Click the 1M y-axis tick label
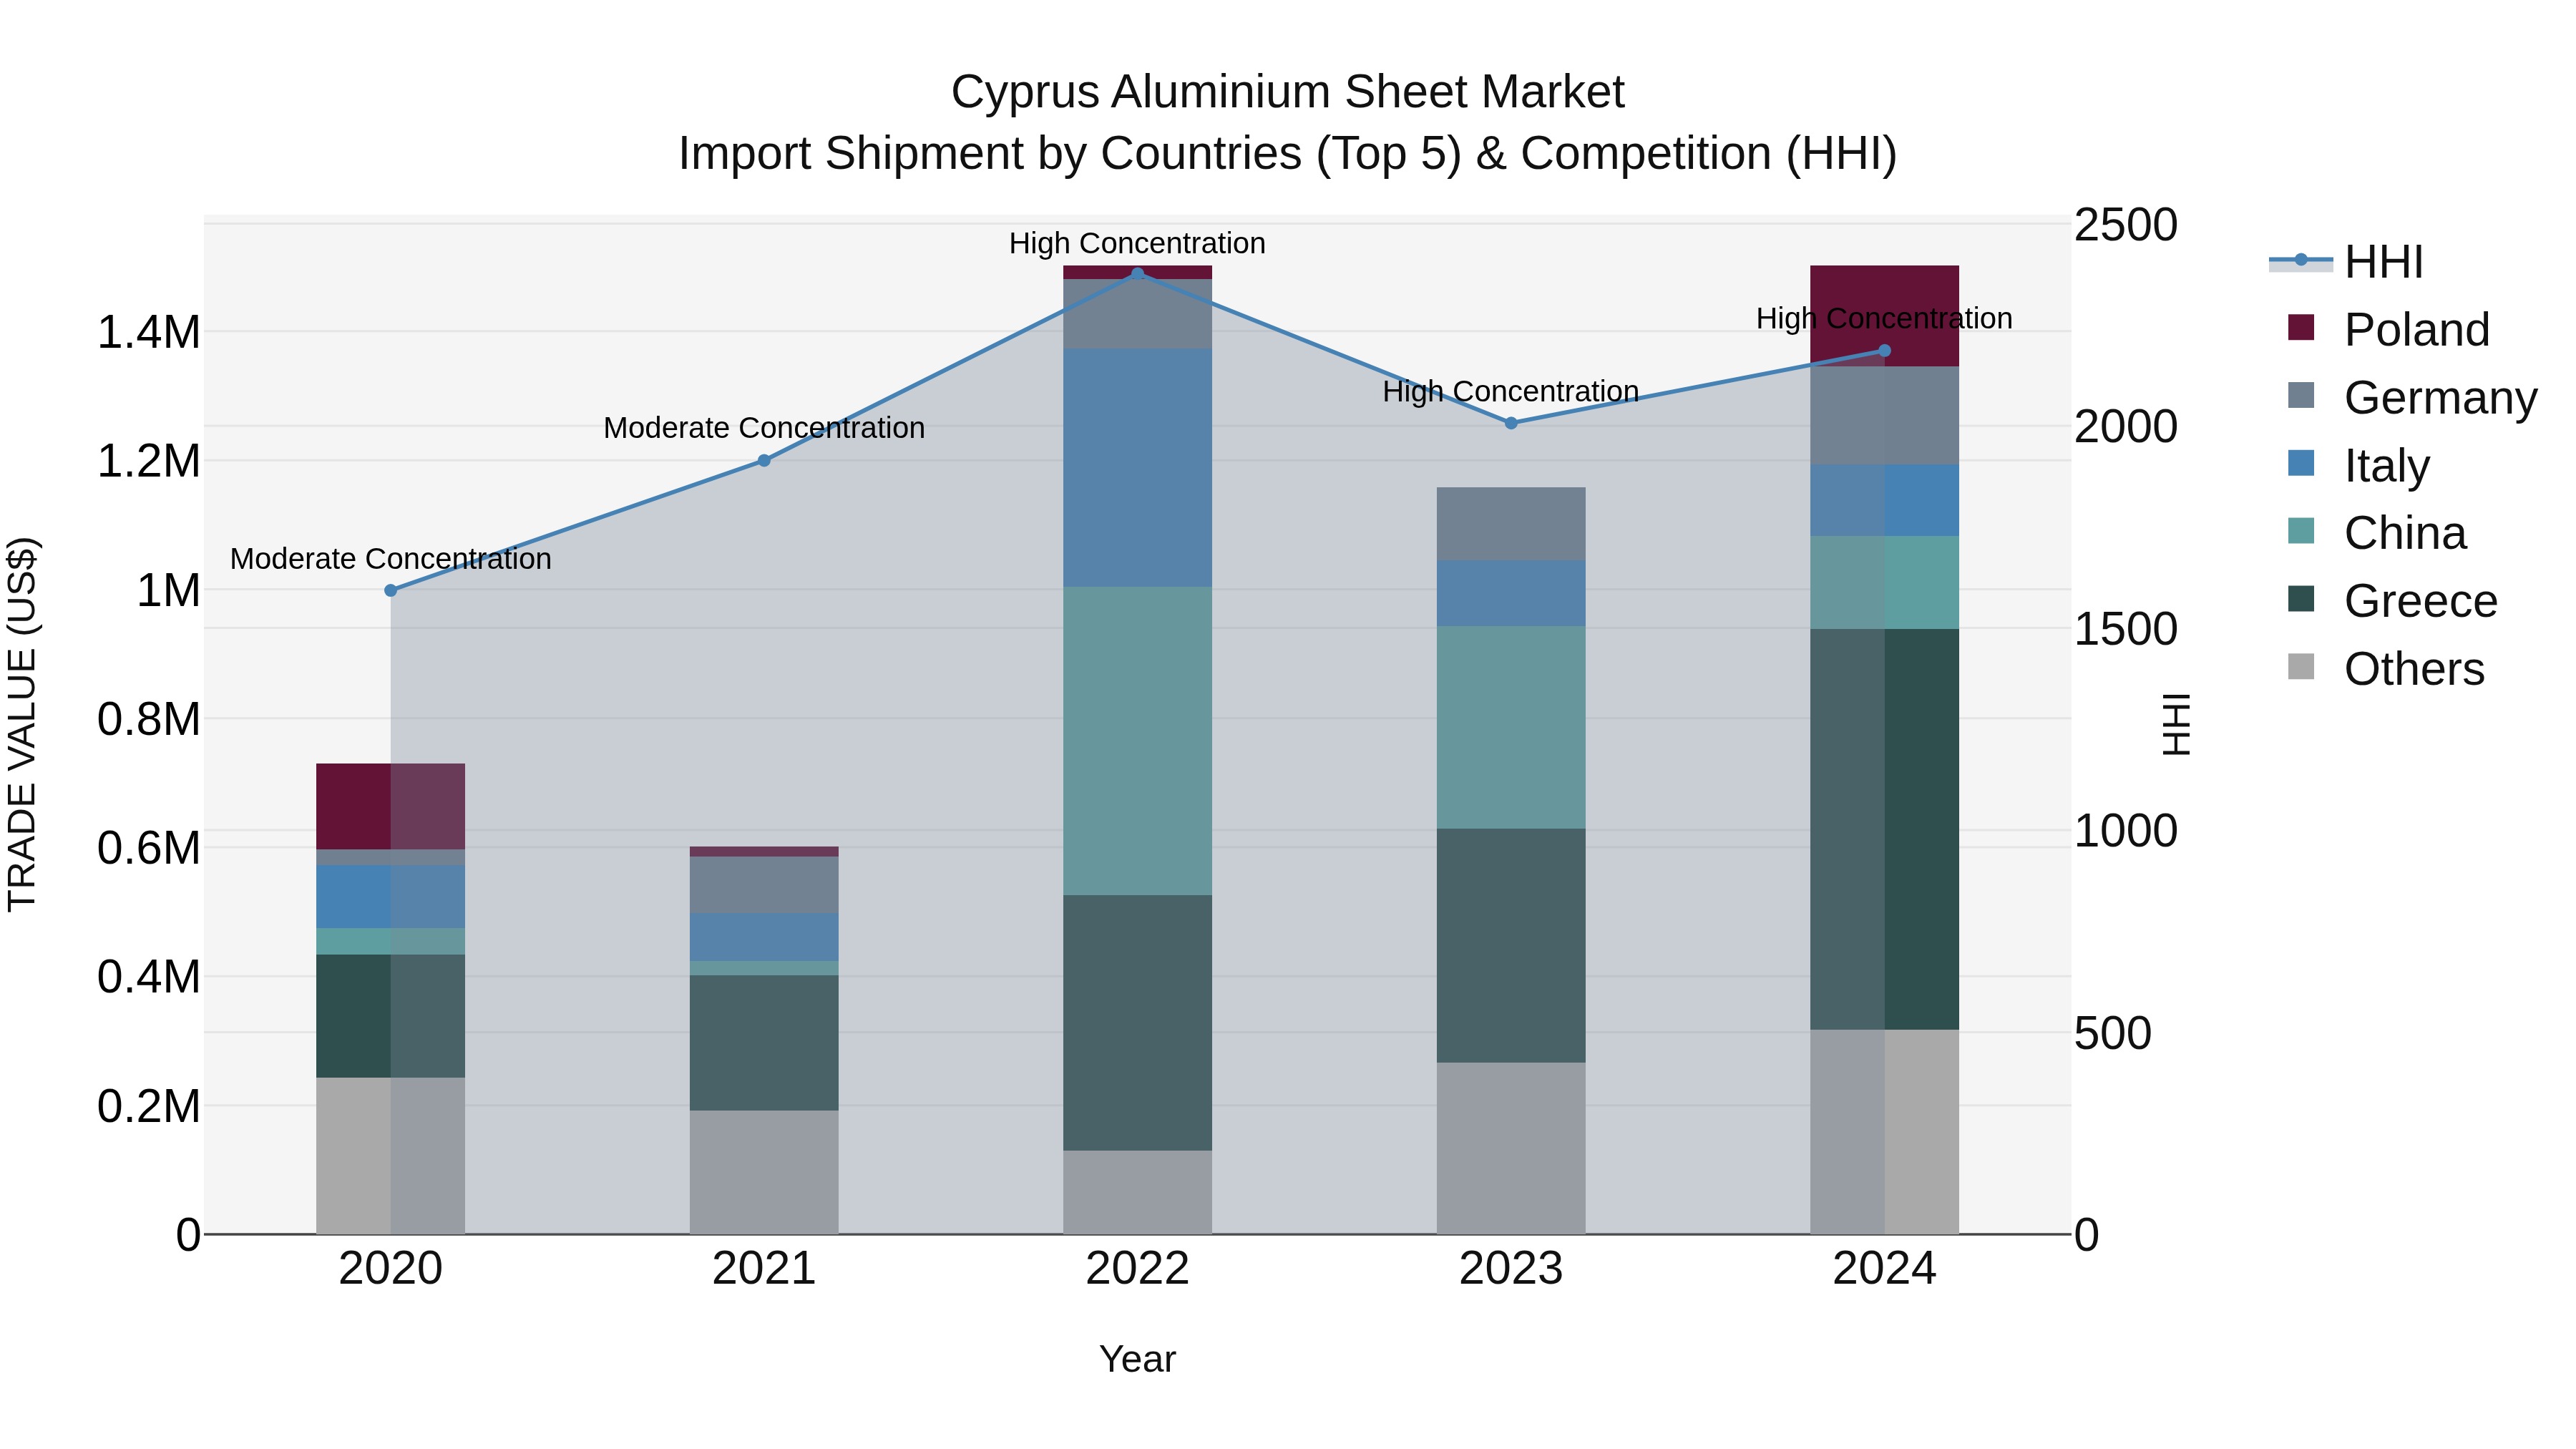The width and height of the screenshot is (2576, 1449). 168,590
